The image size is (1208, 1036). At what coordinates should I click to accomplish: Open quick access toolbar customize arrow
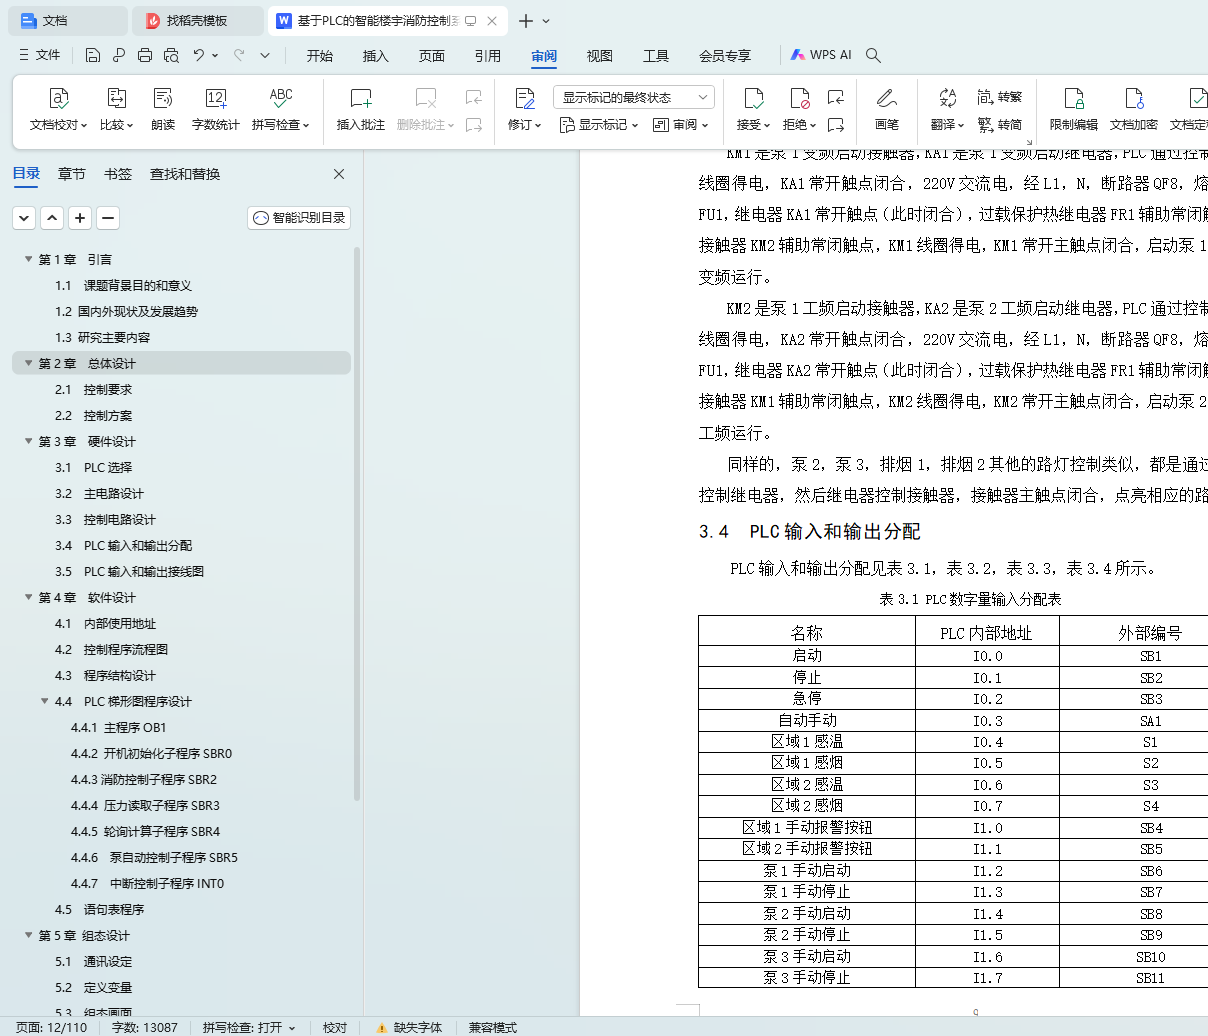pos(265,55)
